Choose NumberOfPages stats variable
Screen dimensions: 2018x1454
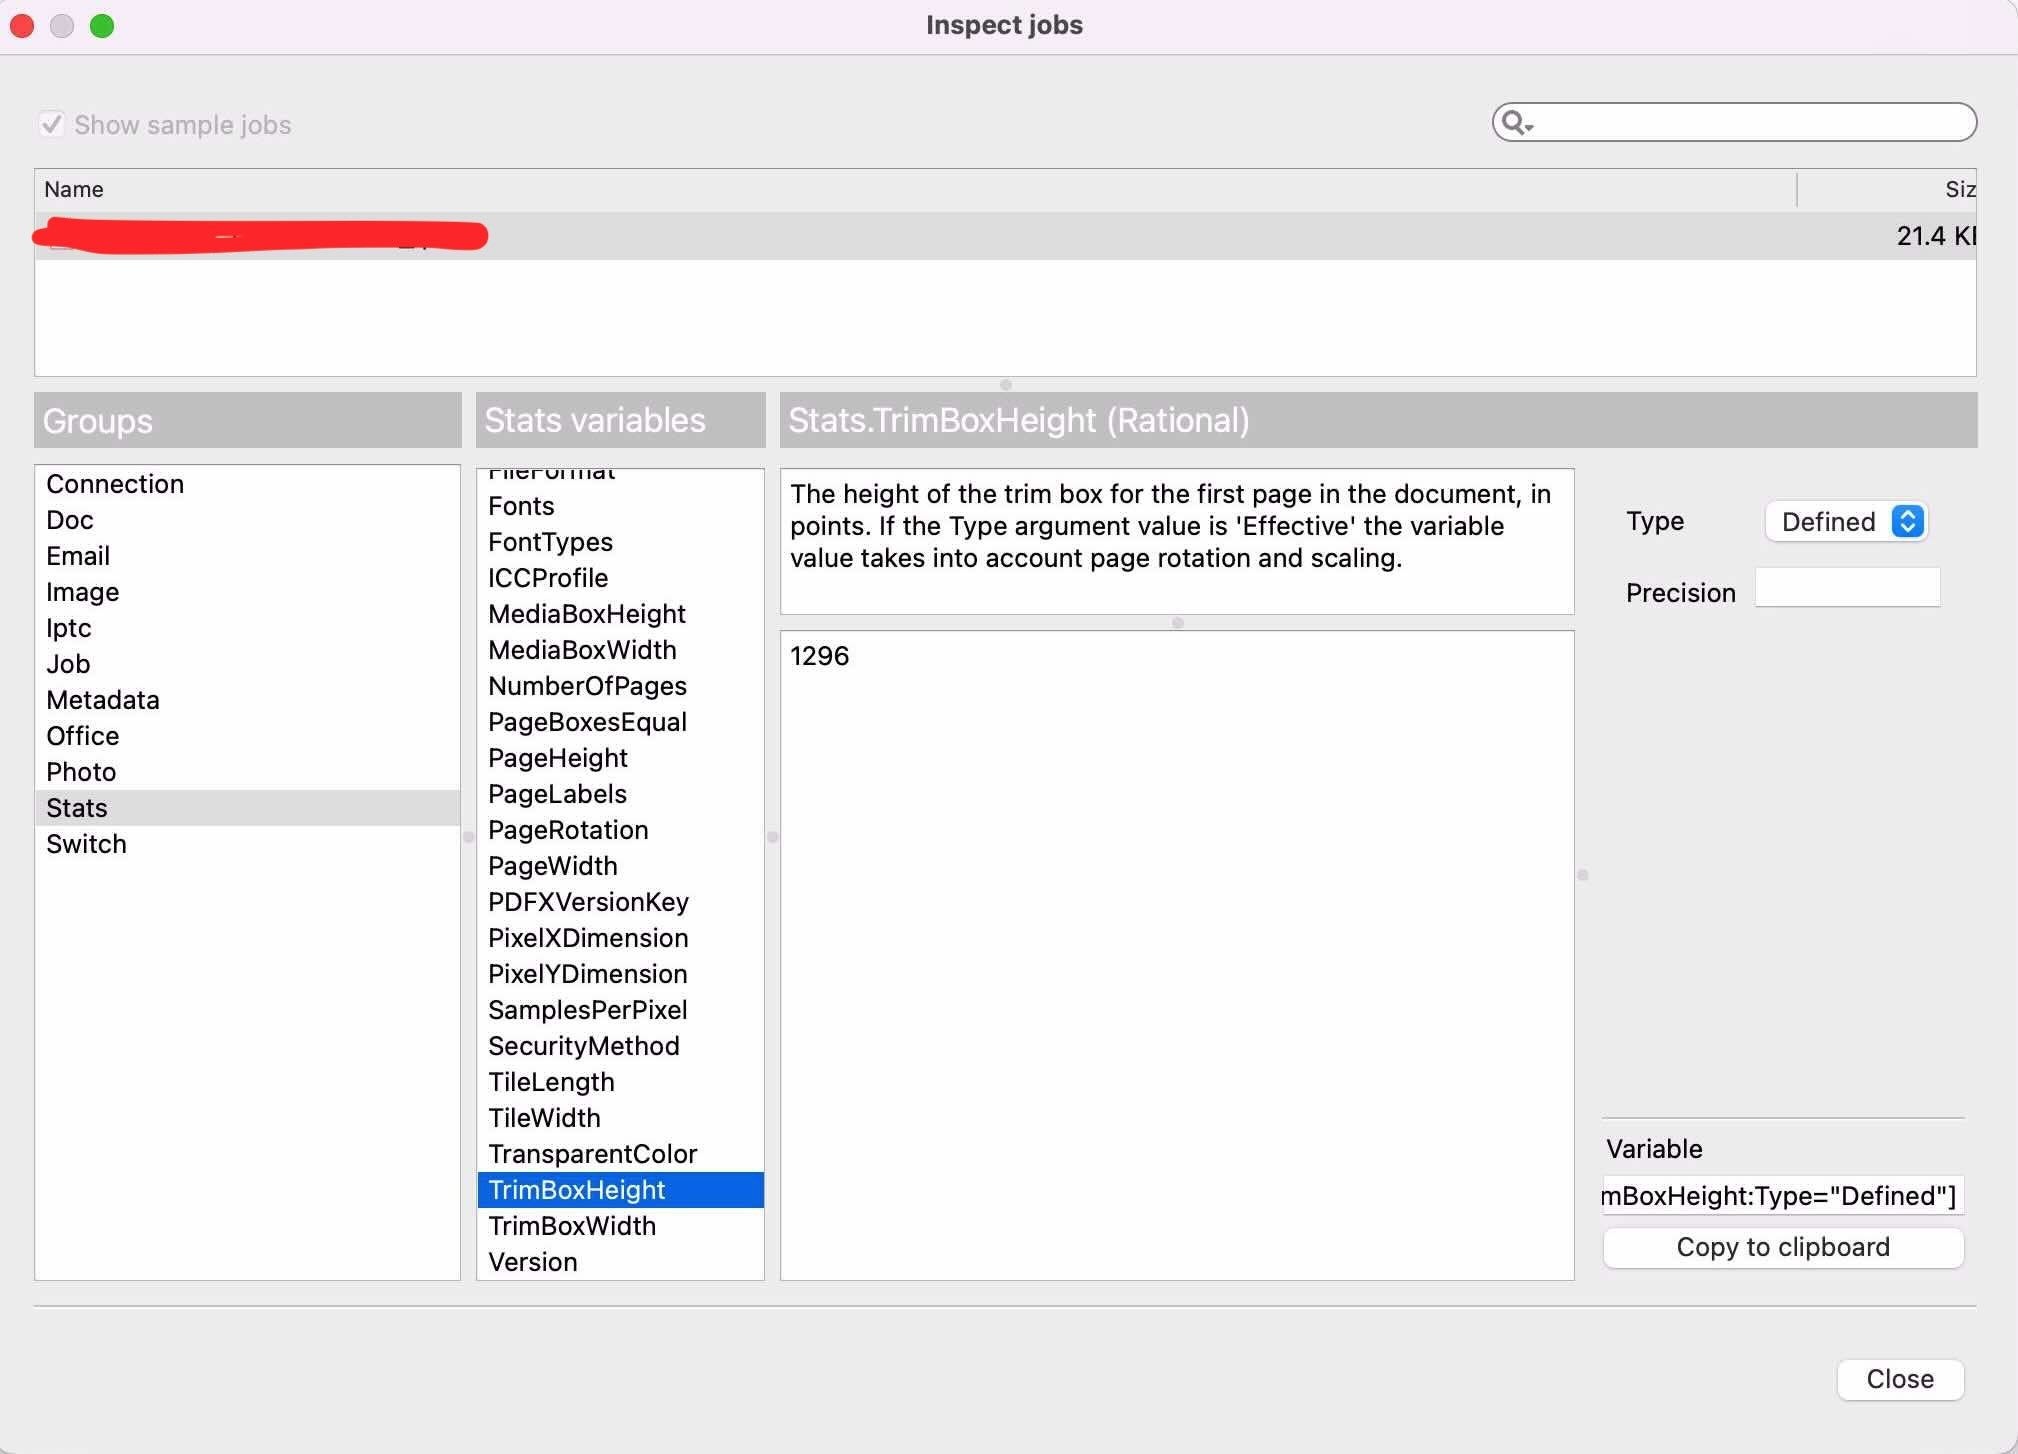point(587,686)
